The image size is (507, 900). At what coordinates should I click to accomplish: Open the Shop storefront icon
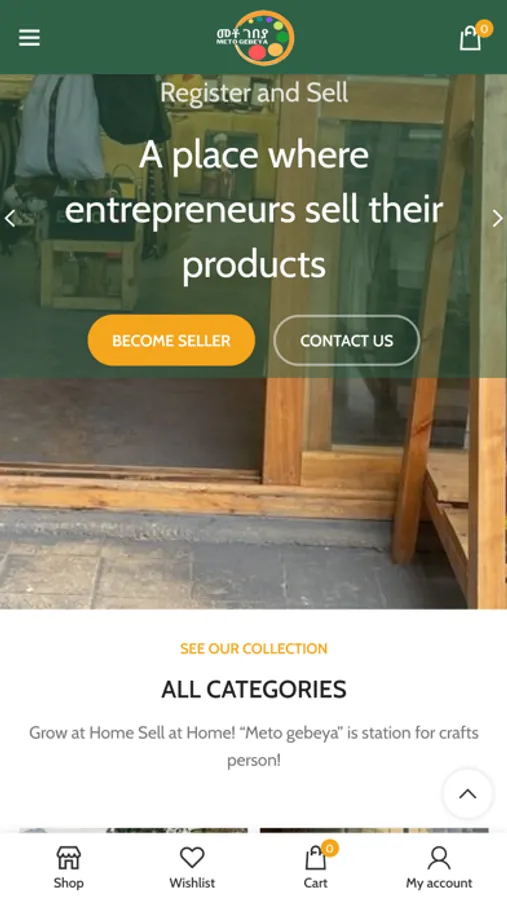pyautogui.click(x=68, y=858)
